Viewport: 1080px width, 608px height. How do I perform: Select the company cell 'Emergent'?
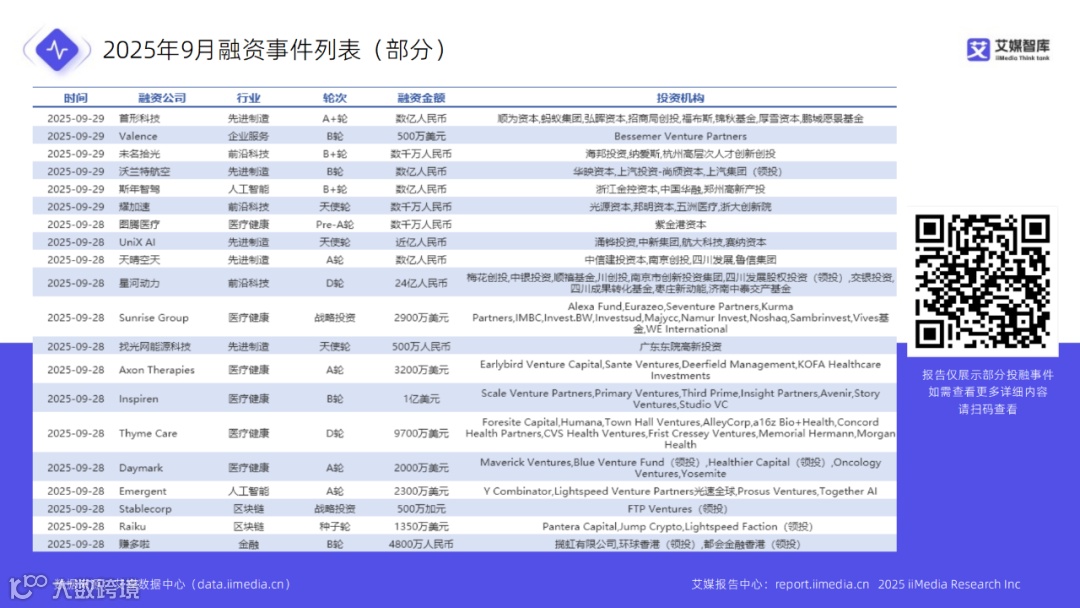point(143,491)
